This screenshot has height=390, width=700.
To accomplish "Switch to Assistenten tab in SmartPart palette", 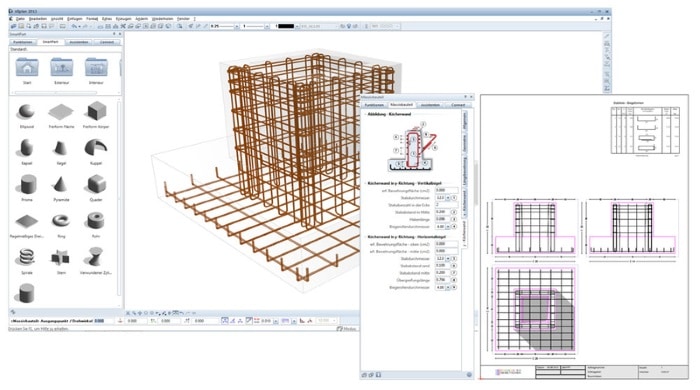I will 79,42.
